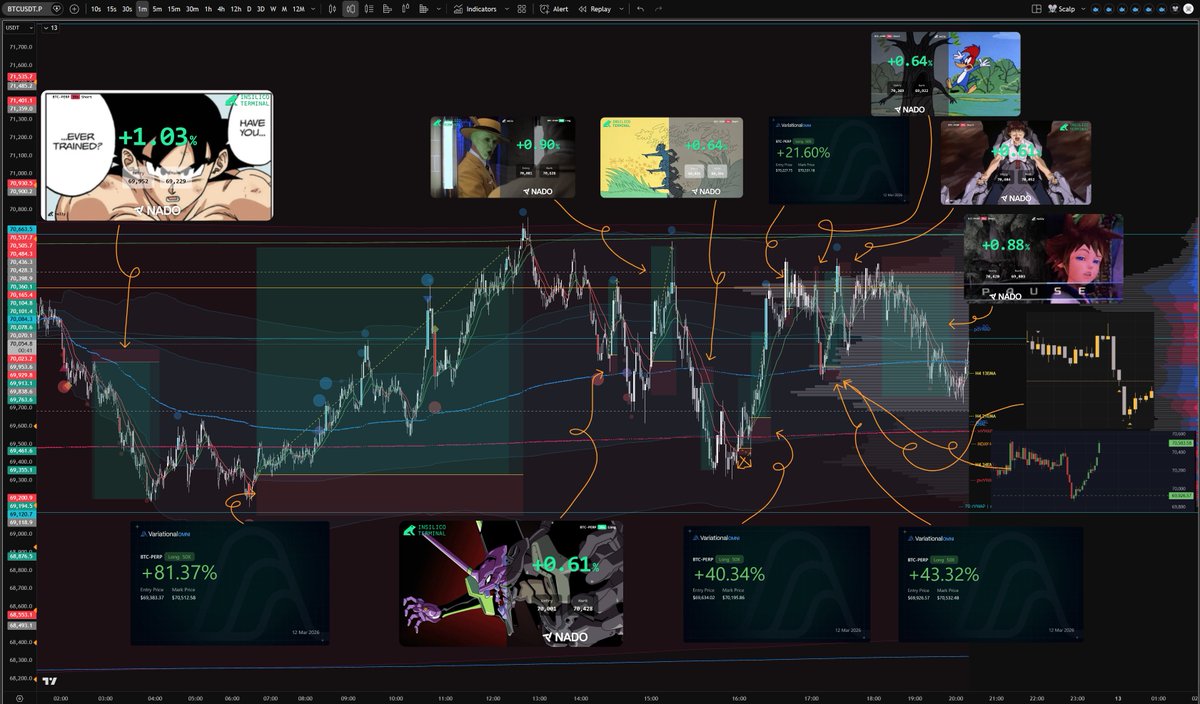Open the Indicators dialog
The height and width of the screenshot is (704, 1200).
(x=474, y=9)
